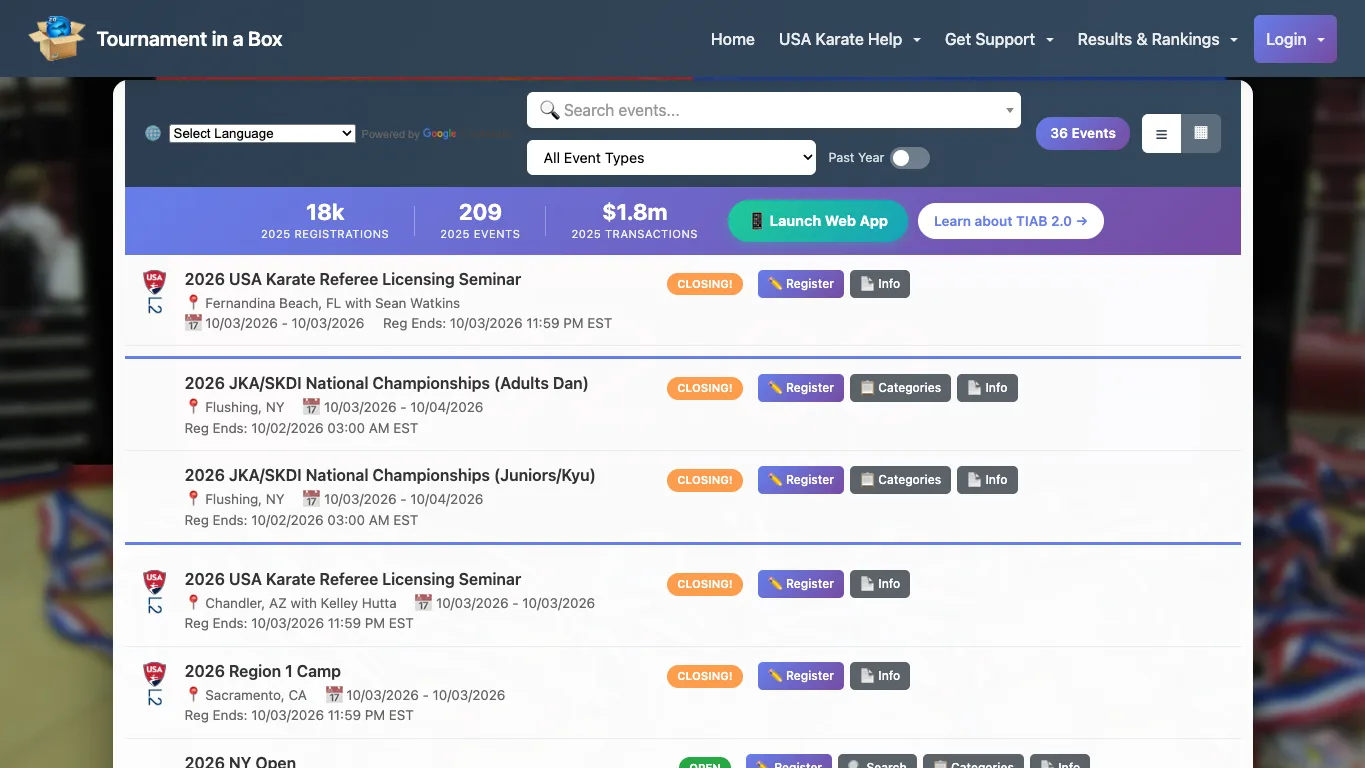Open the USA Karate Help menu

850,39
